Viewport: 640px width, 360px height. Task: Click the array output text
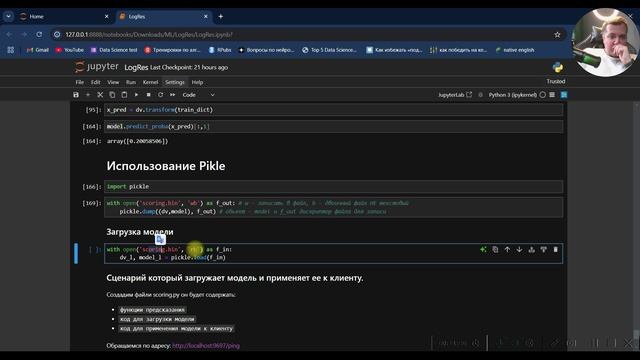(137, 141)
